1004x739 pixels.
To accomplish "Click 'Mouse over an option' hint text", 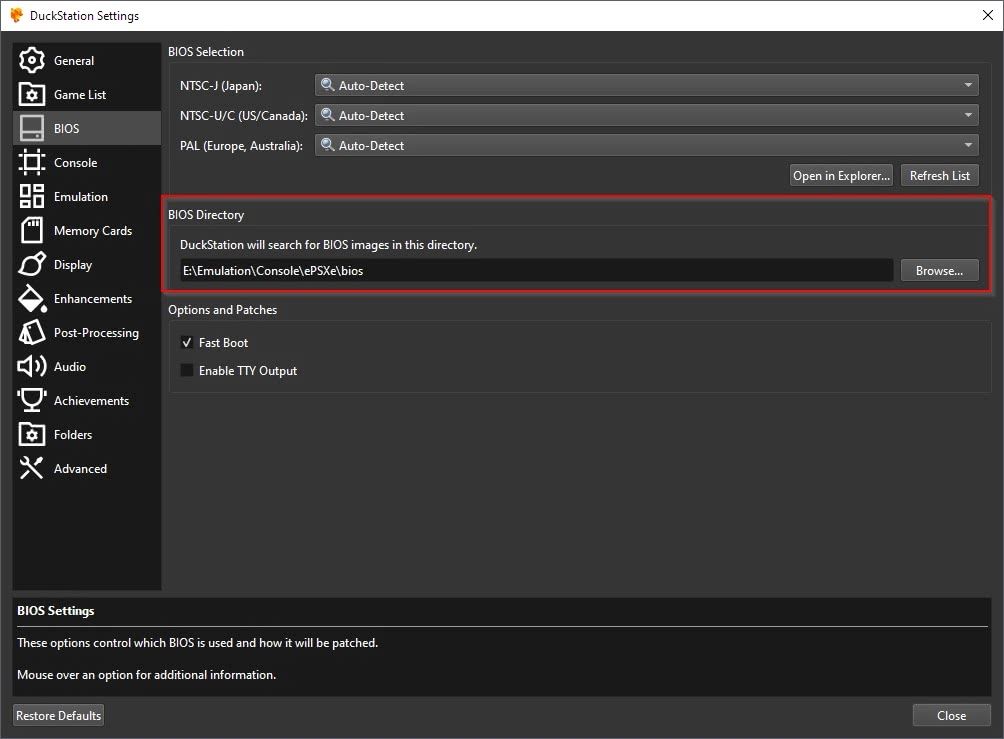I will pos(147,674).
